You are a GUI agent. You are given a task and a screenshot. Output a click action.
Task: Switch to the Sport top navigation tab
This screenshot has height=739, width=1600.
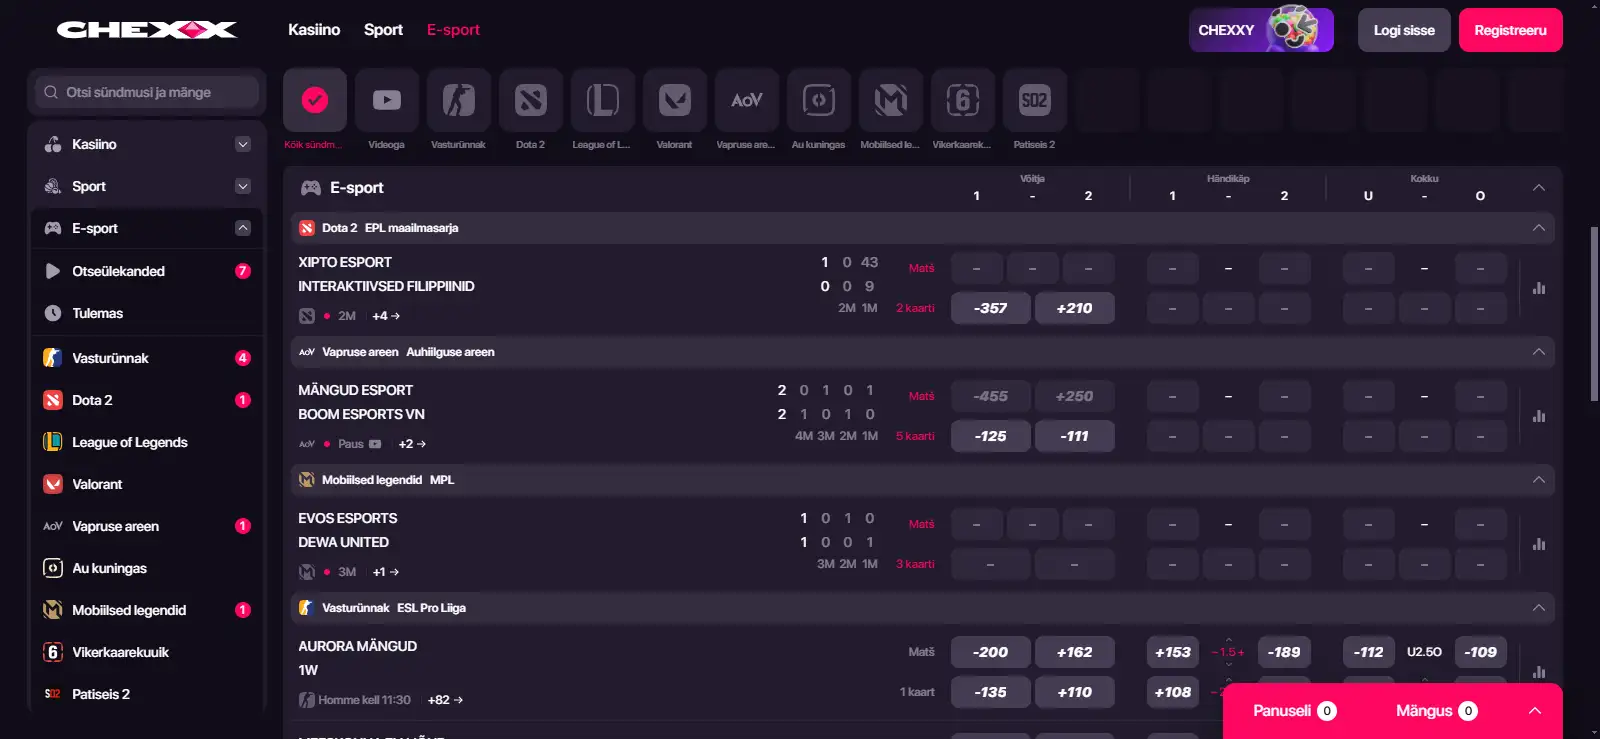click(383, 30)
